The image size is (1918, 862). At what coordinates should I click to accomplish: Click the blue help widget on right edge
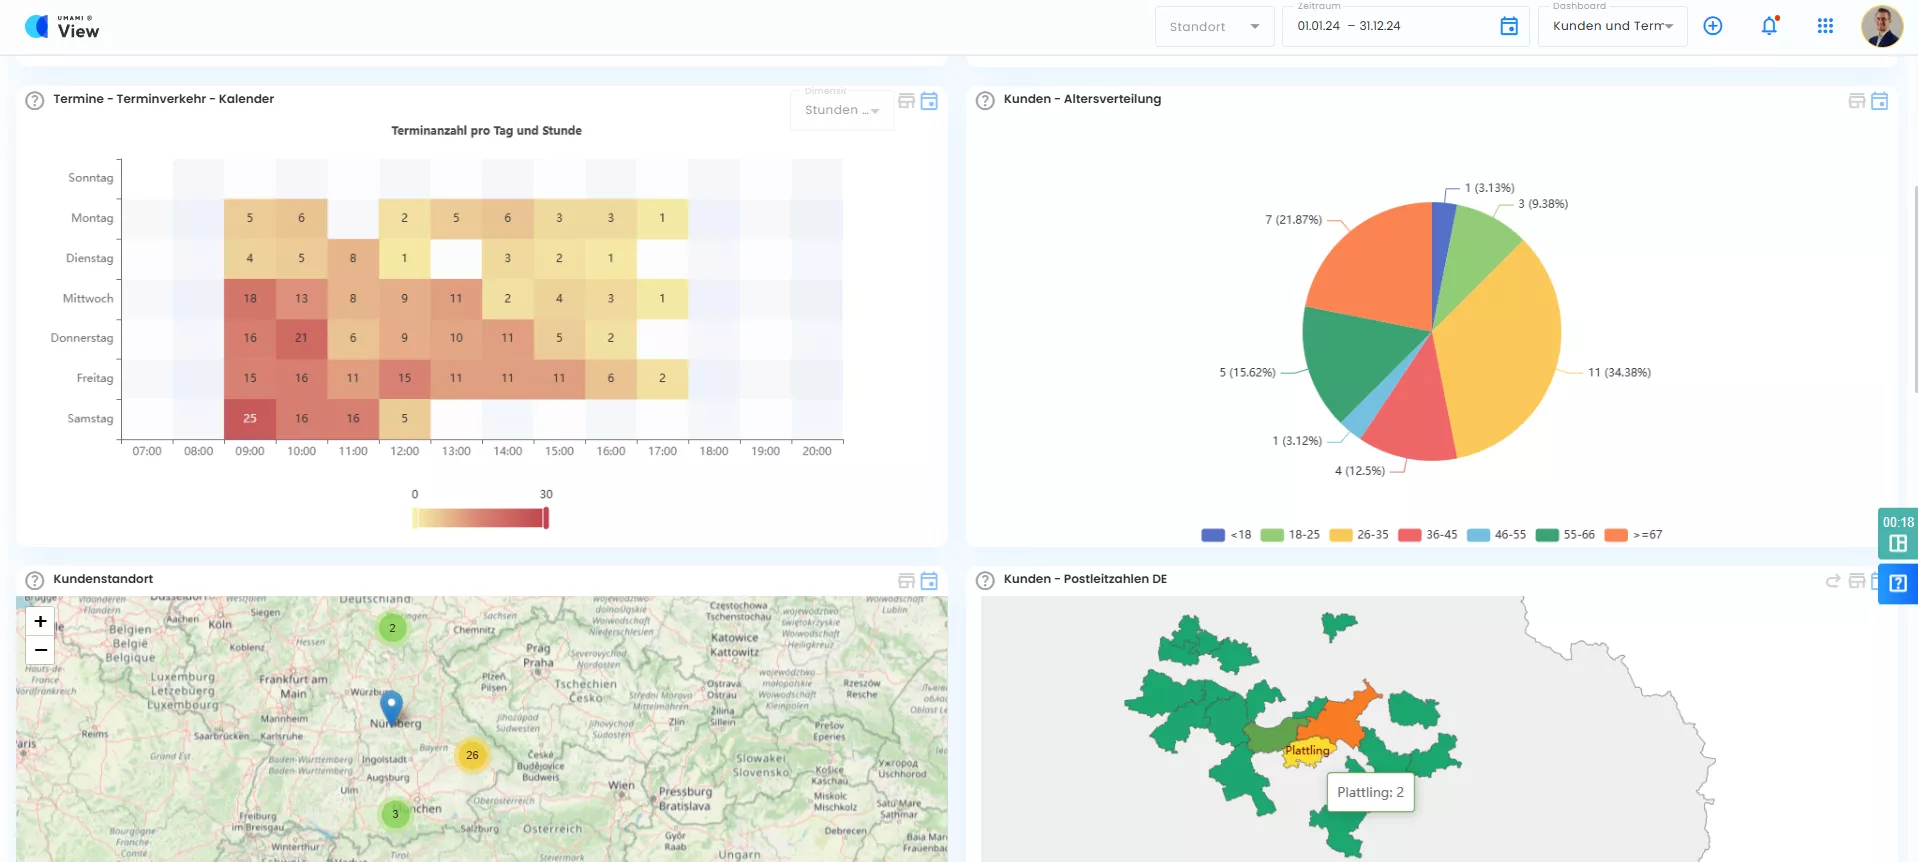coord(1897,584)
